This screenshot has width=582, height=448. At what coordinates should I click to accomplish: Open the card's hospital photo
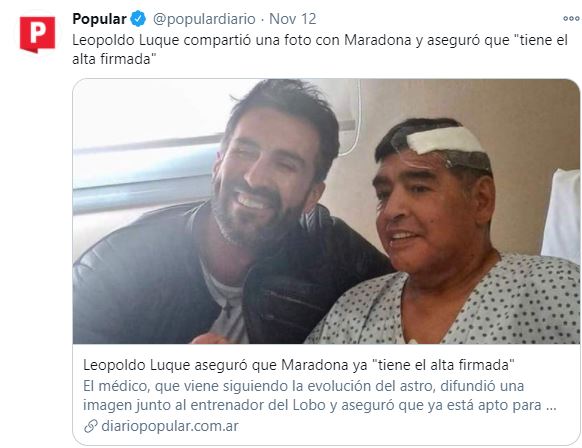tap(326, 211)
